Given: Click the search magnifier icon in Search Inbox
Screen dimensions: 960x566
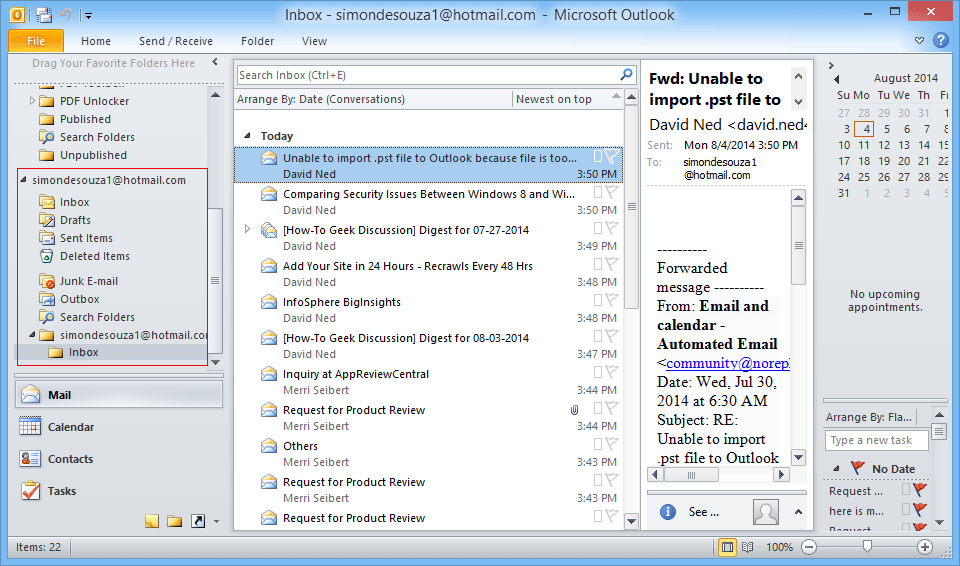Looking at the screenshot, I should point(626,75).
